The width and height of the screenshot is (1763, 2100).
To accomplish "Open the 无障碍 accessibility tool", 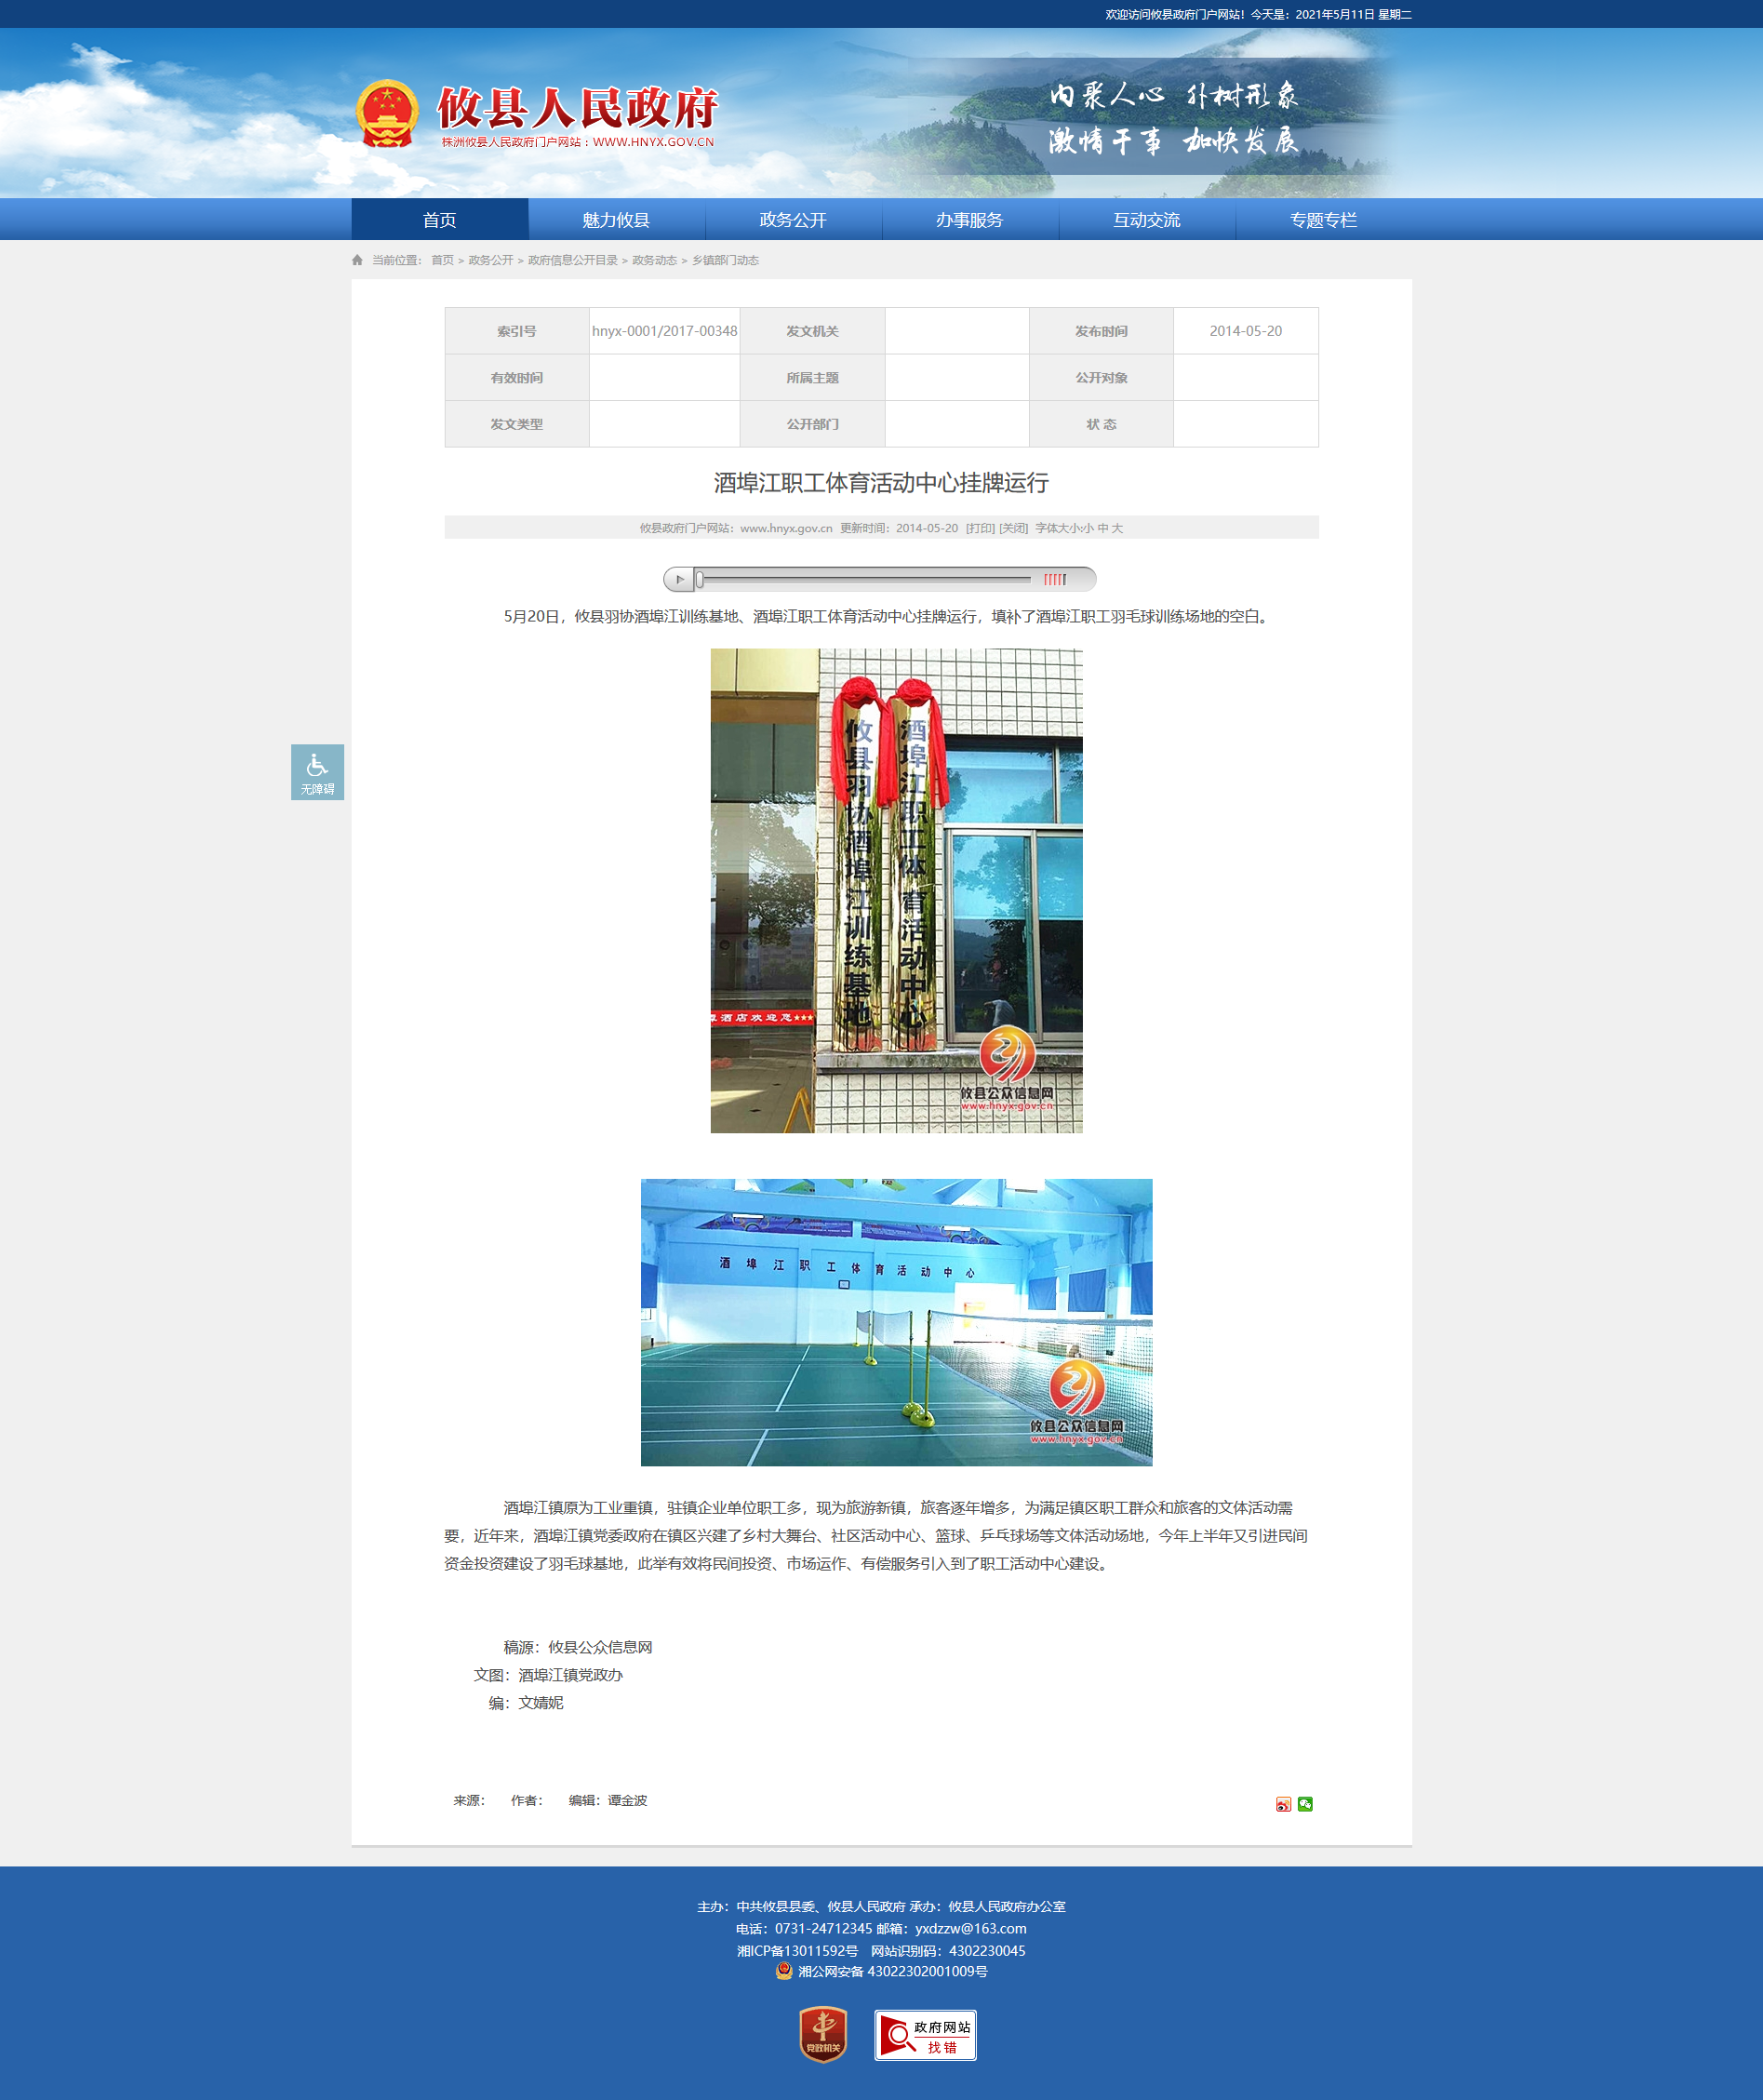I will point(317,772).
